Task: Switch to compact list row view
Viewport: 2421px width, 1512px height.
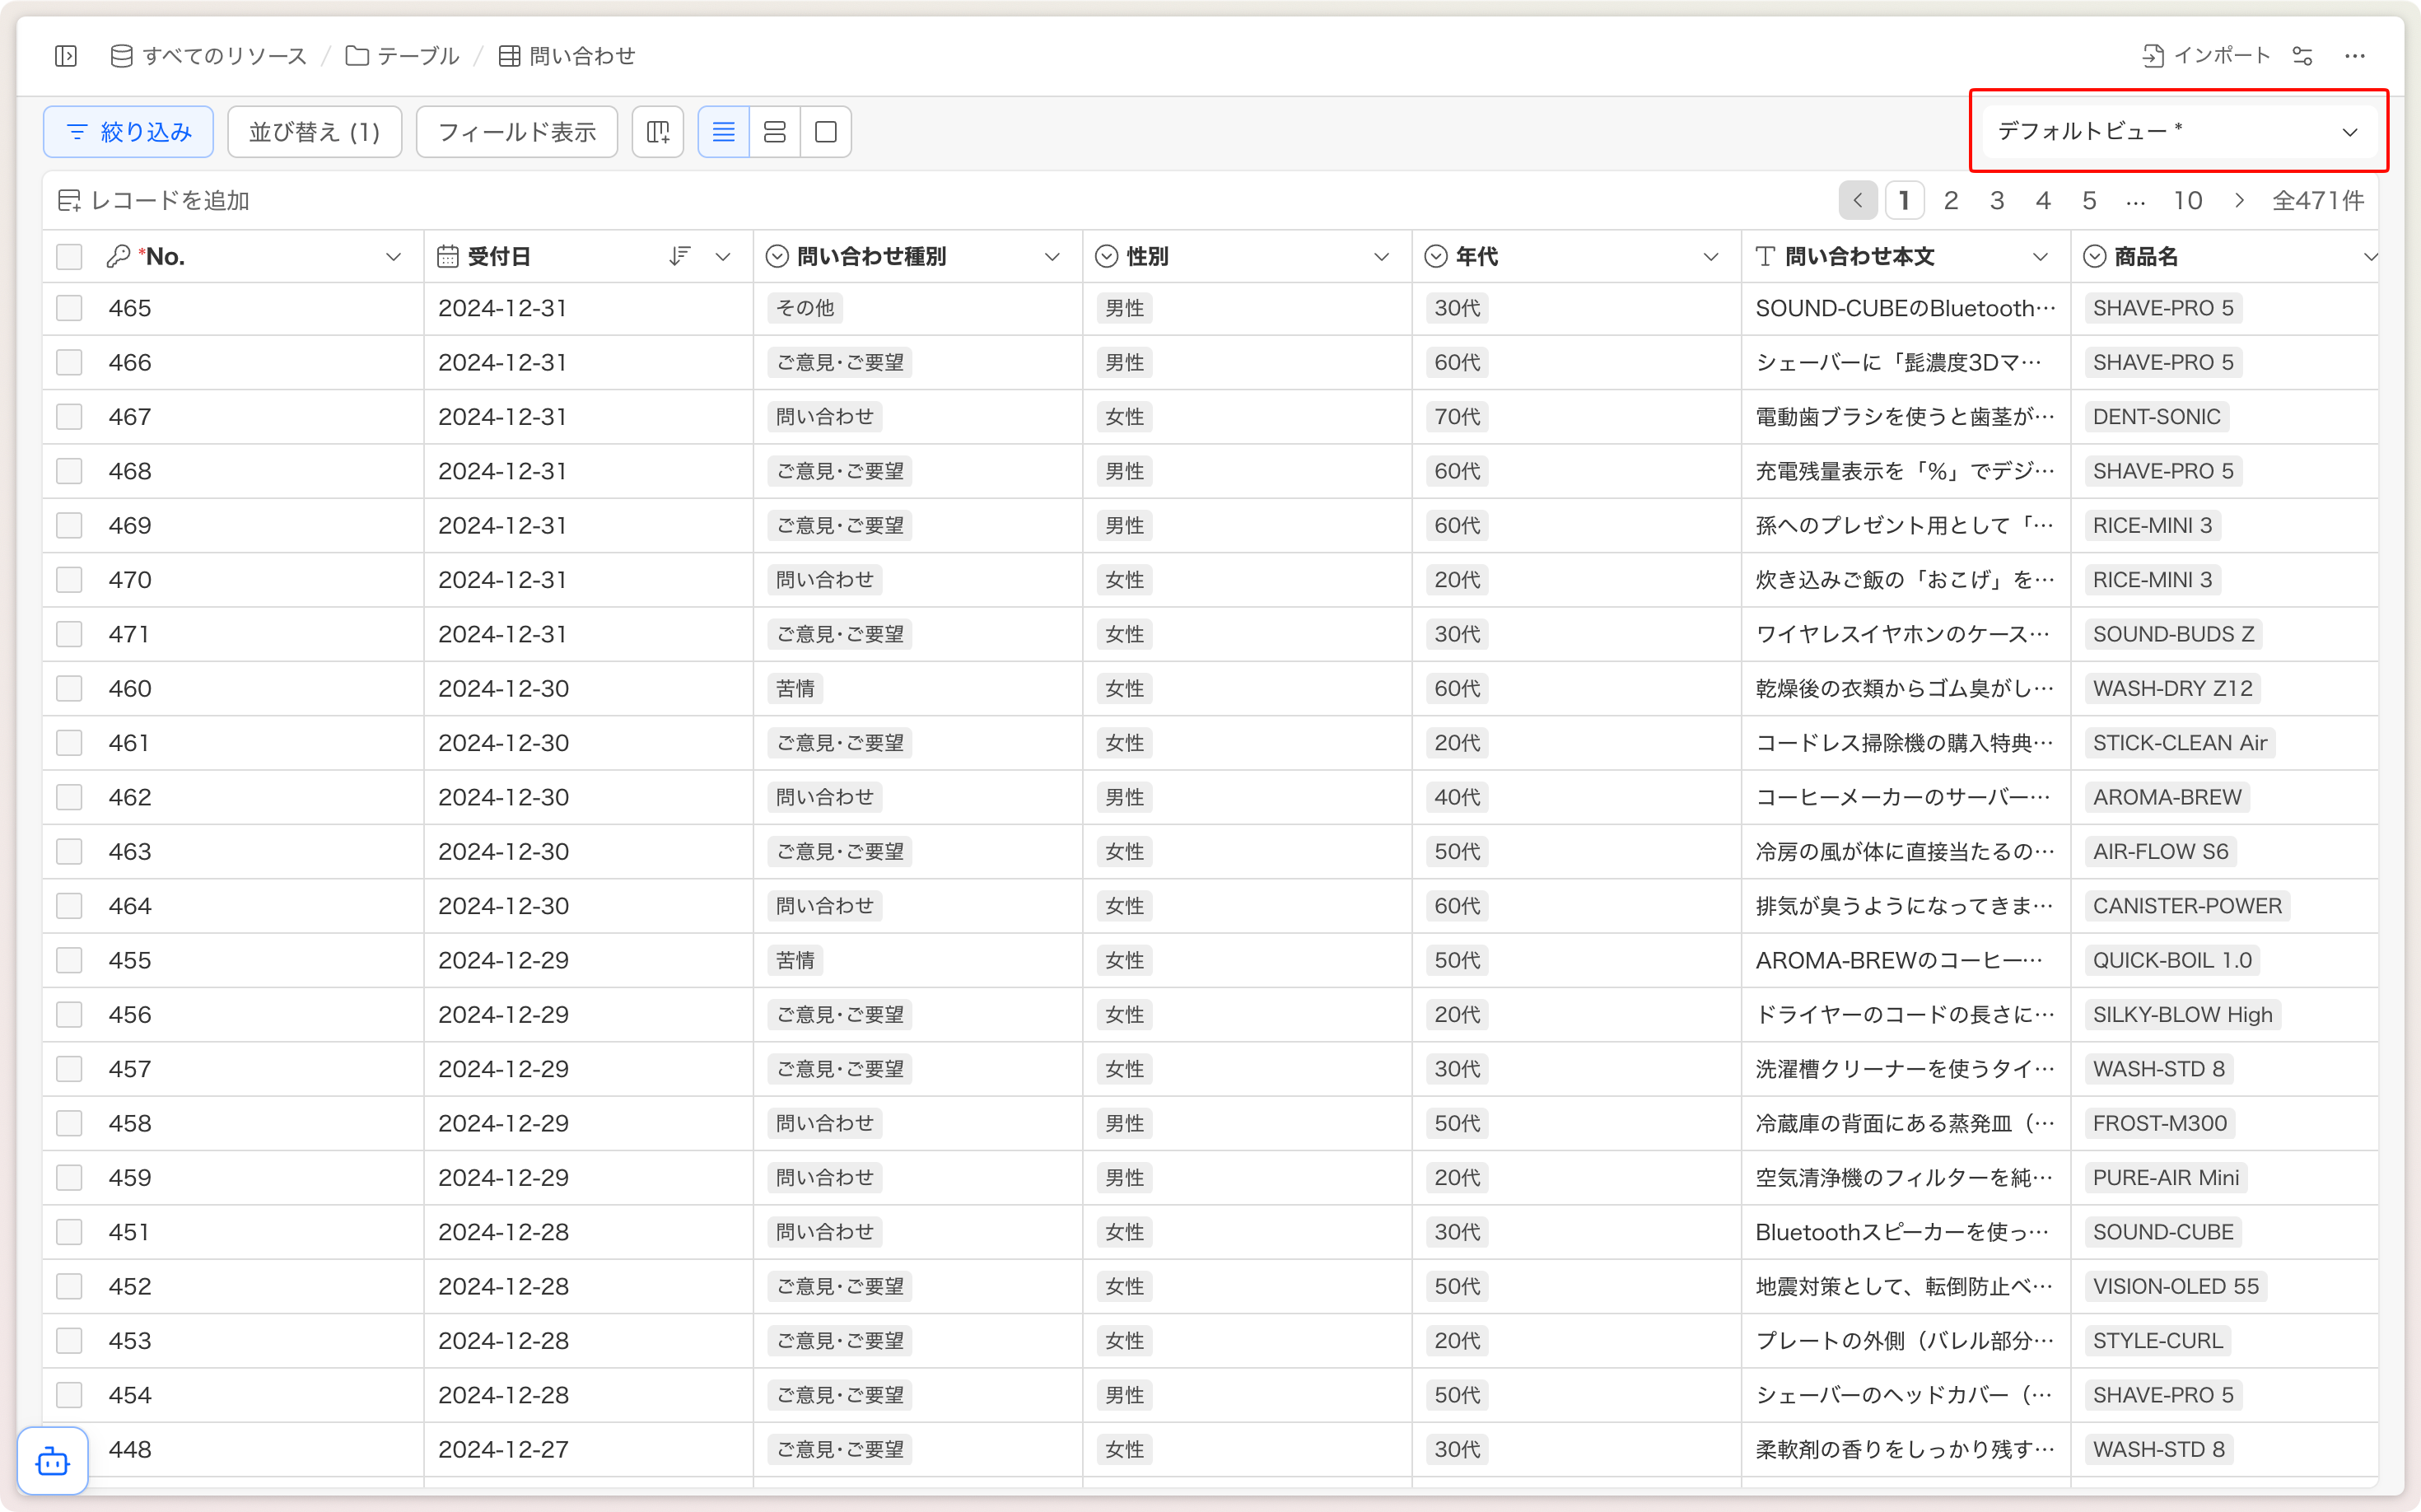Action: [x=723, y=132]
